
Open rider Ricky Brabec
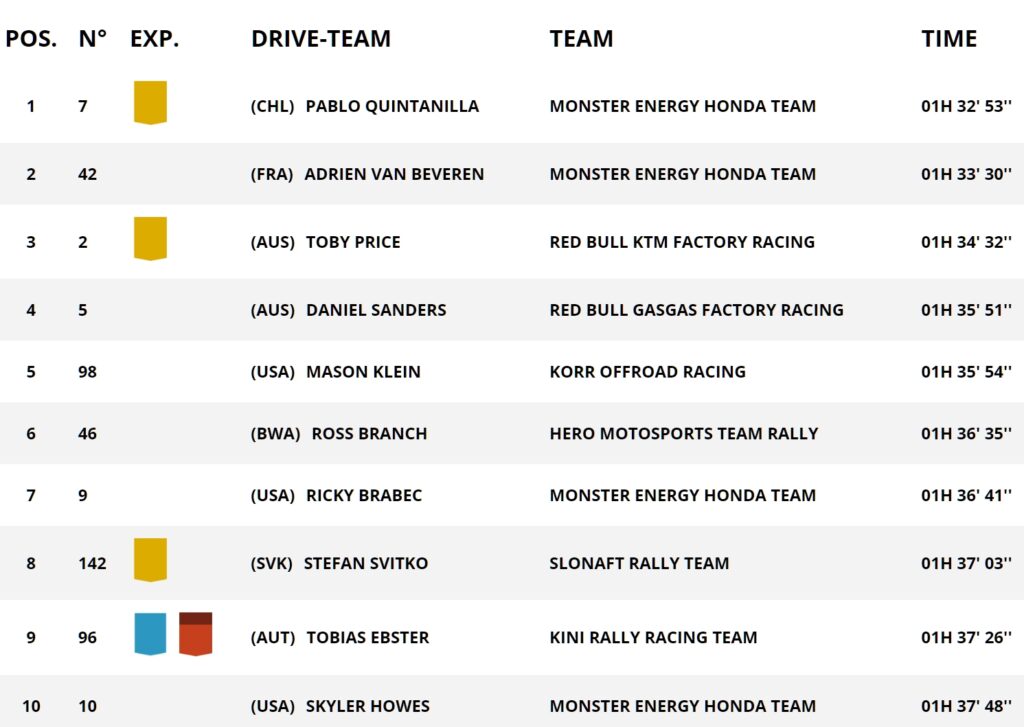(x=364, y=496)
